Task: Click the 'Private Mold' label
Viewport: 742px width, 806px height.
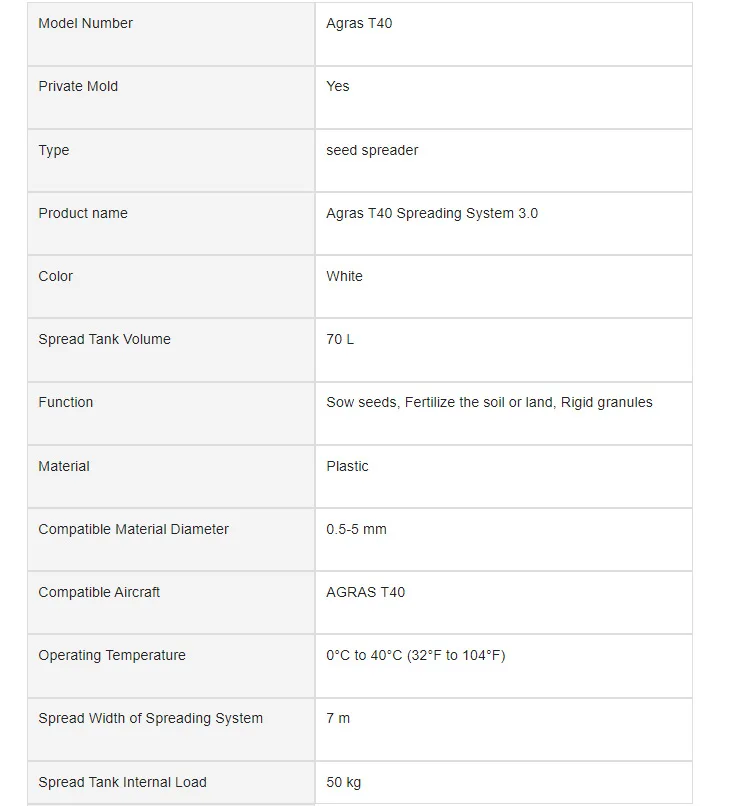Action: 78,86
